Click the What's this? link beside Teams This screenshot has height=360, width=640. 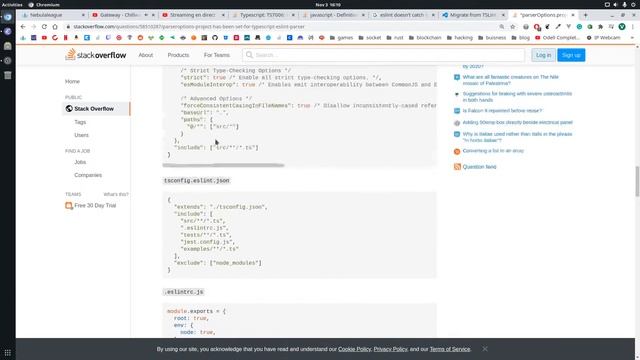pyautogui.click(x=116, y=194)
